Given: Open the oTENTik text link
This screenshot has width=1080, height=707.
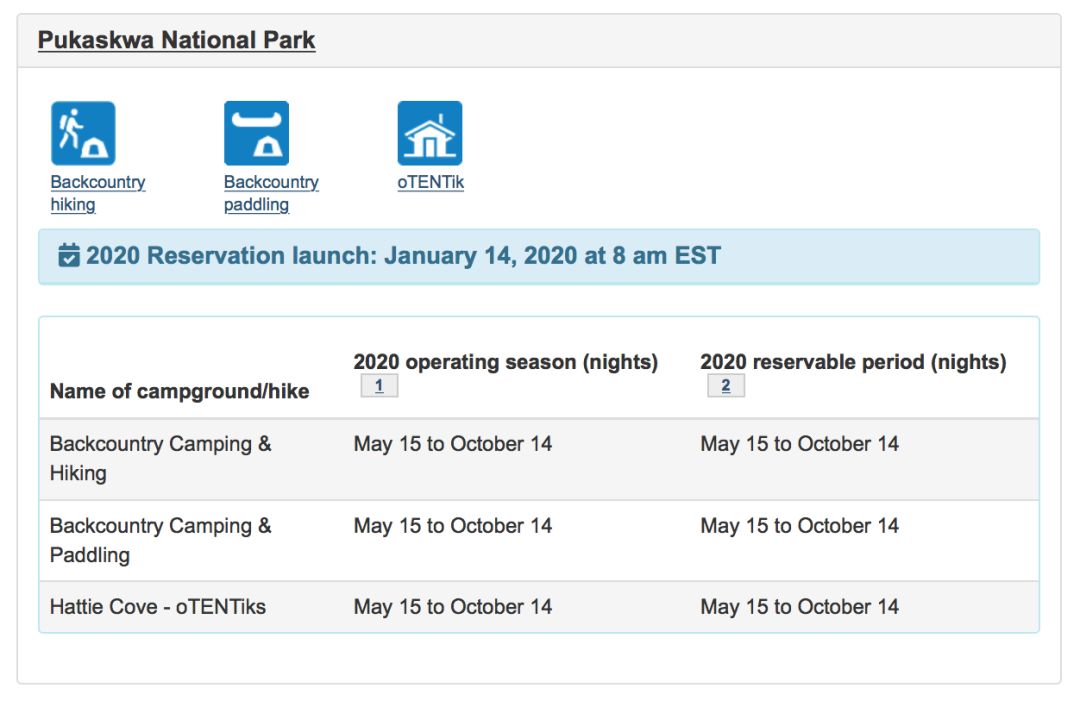Looking at the screenshot, I should pos(430,183).
